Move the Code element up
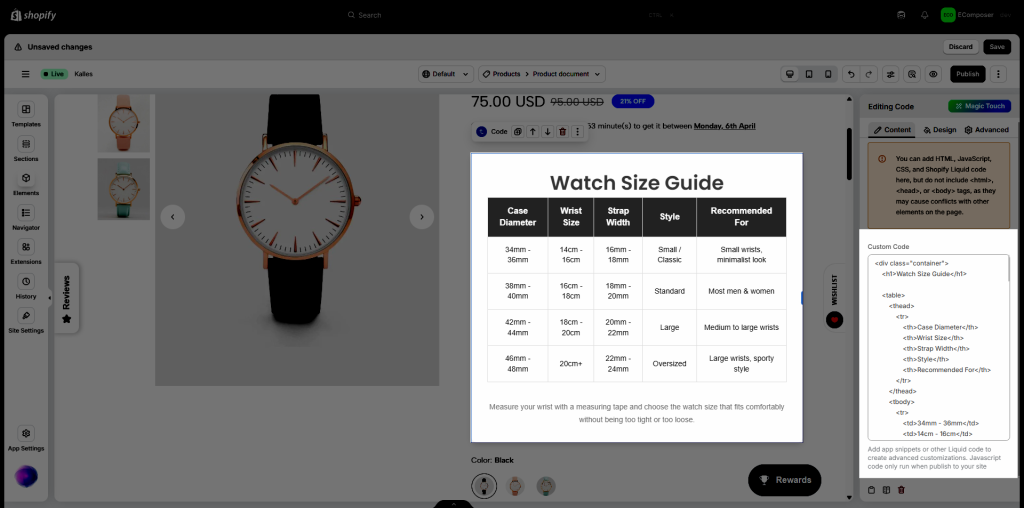This screenshot has width=1024, height=508. pos(533,132)
